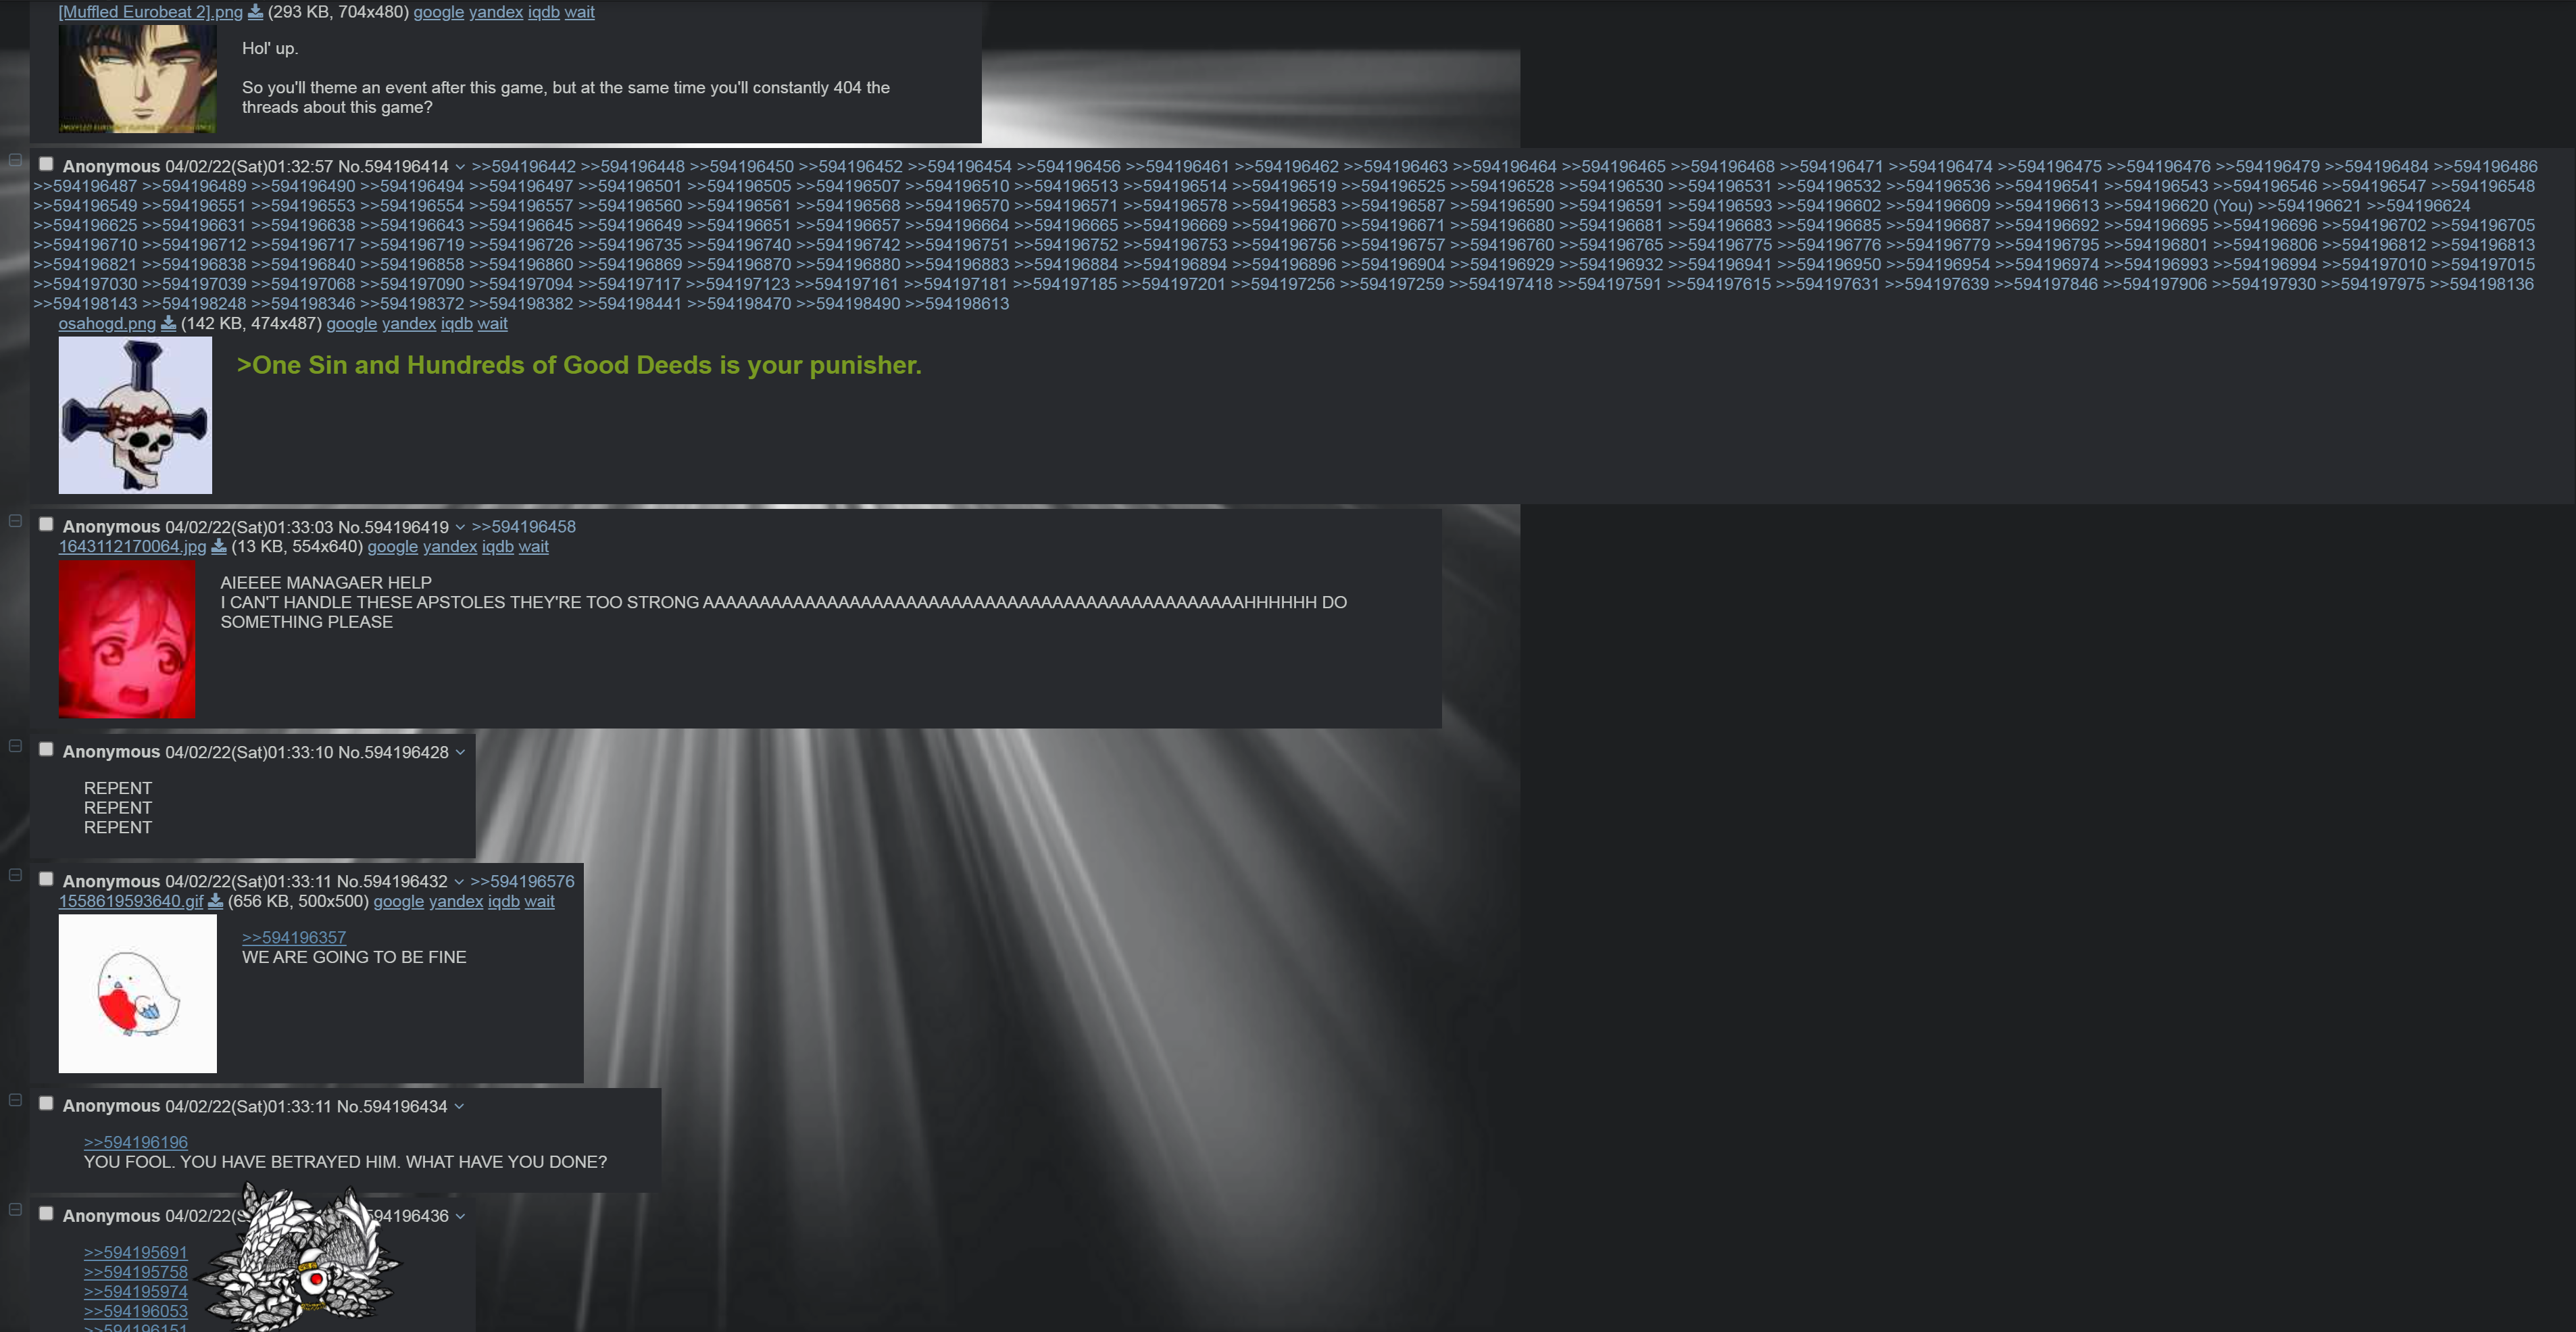This screenshot has width=2576, height=1332.
Task: Click the download icon next to 1558619593640.gif
Action: [215, 901]
